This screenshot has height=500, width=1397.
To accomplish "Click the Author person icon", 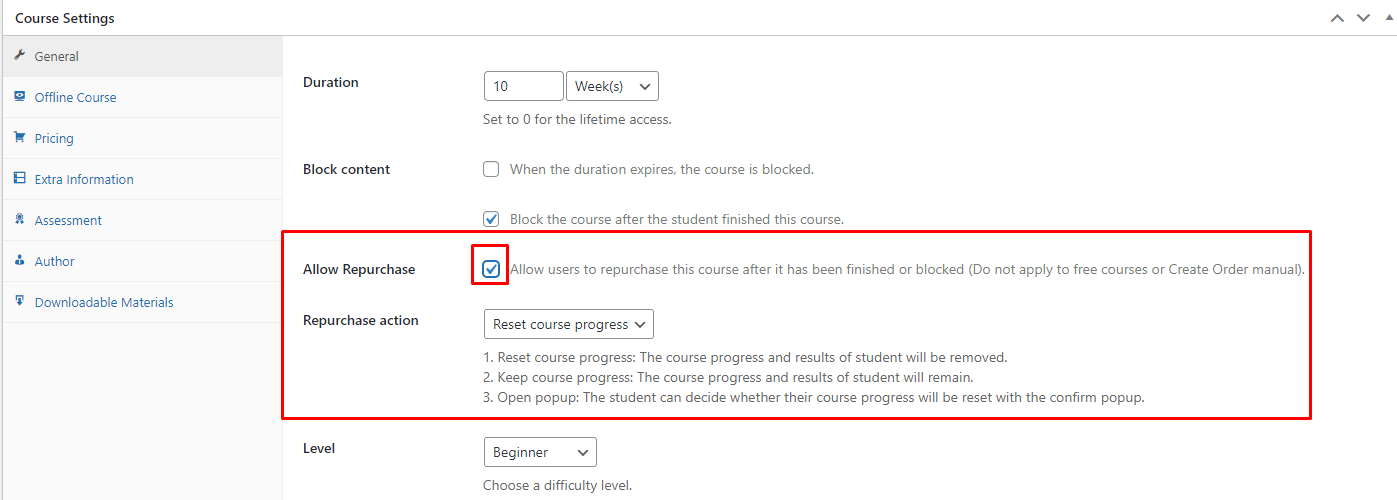I will pyautogui.click(x=19, y=261).
